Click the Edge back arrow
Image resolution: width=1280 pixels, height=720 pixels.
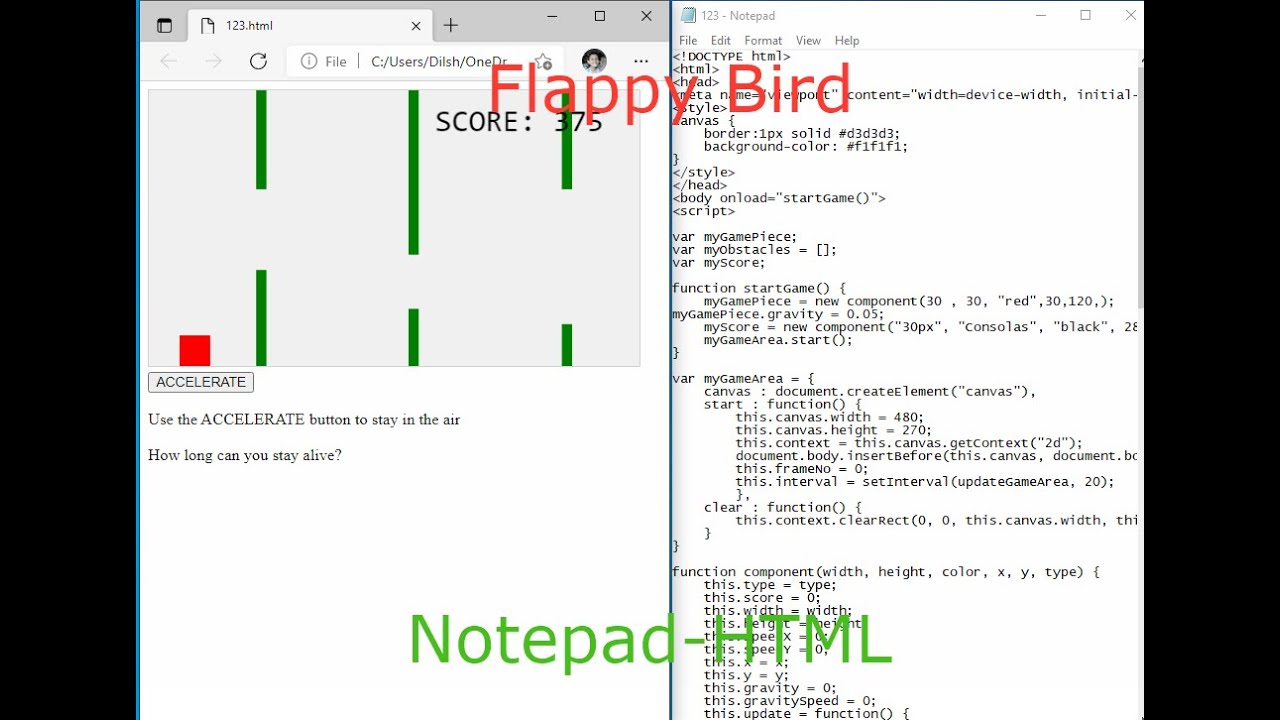point(168,61)
